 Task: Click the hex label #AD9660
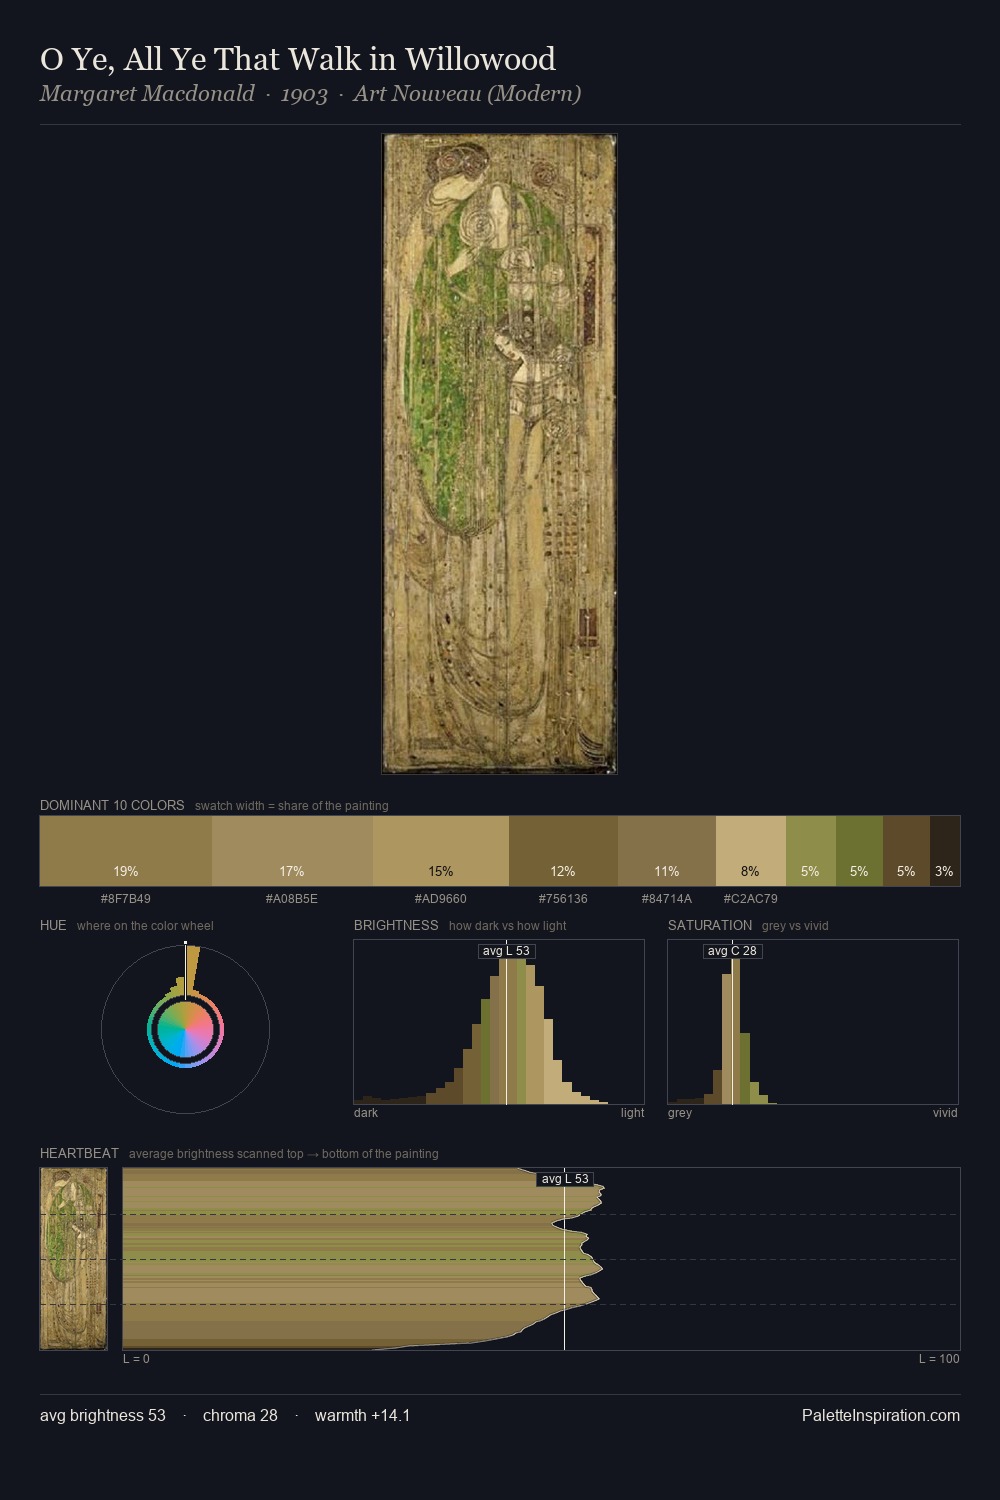(441, 899)
